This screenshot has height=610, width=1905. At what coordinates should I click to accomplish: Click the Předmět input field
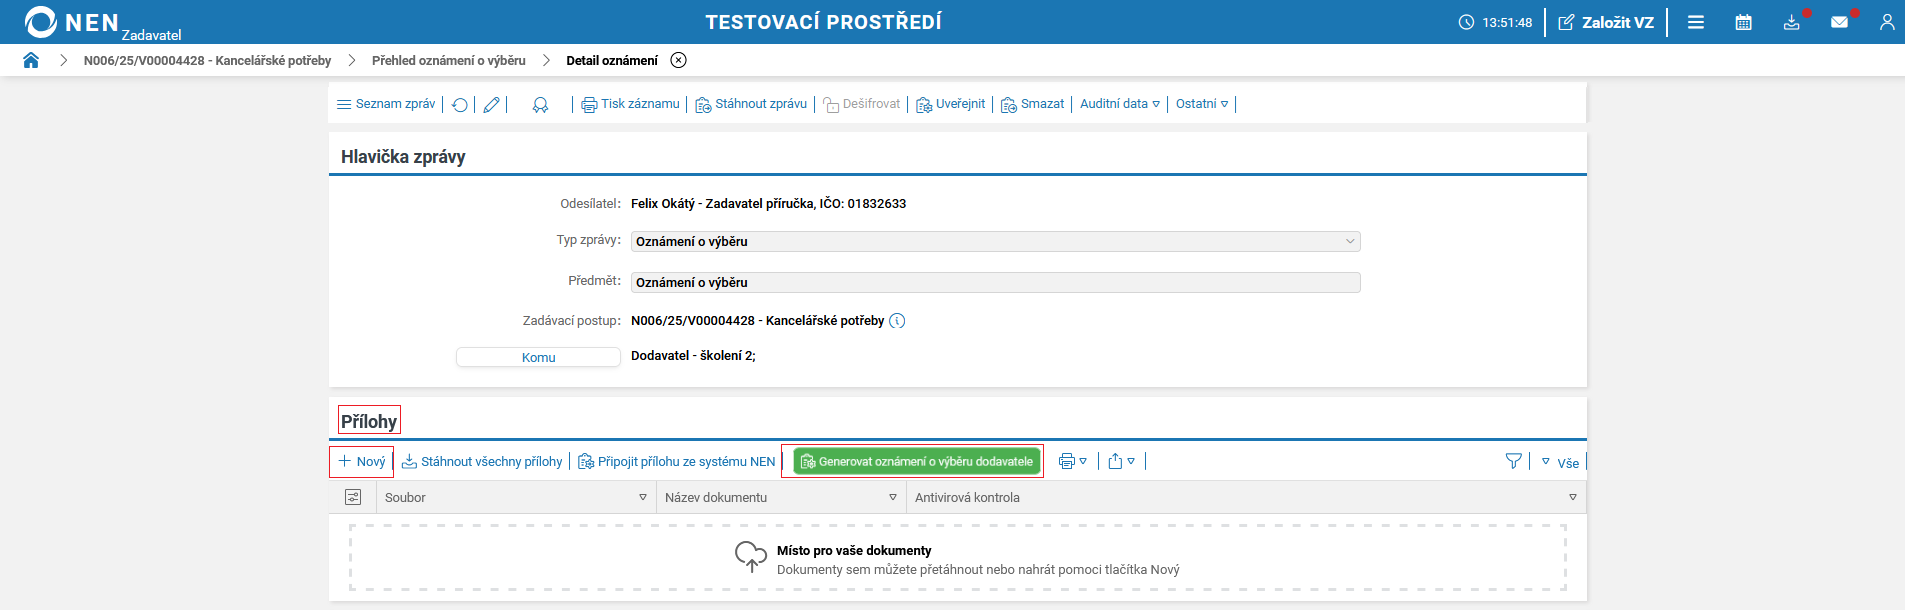(995, 282)
